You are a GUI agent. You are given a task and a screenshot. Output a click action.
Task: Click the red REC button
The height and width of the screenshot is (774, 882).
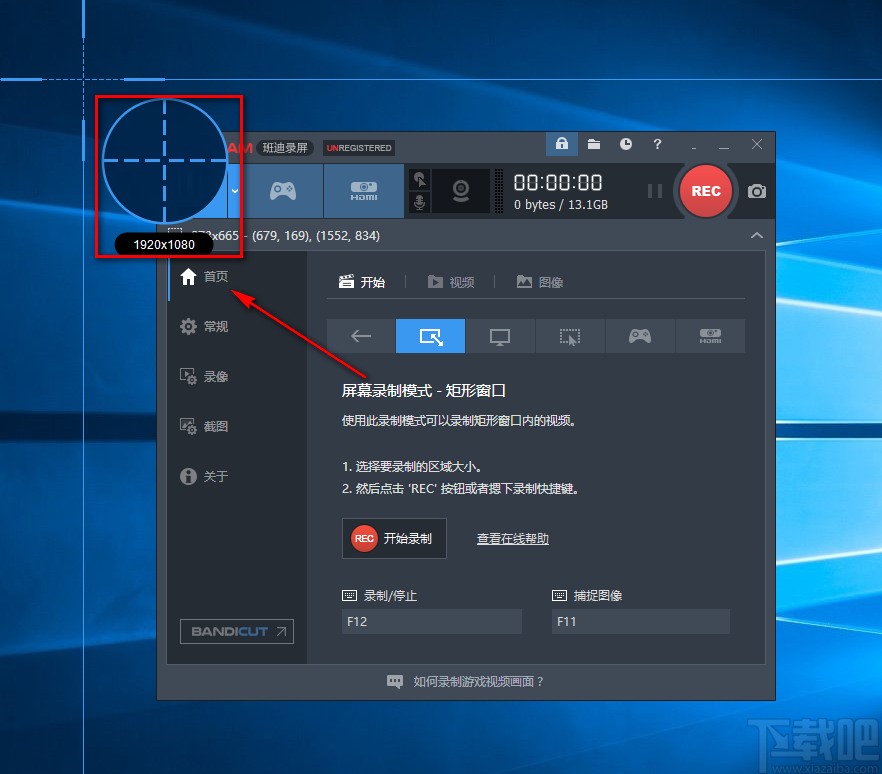(x=705, y=191)
